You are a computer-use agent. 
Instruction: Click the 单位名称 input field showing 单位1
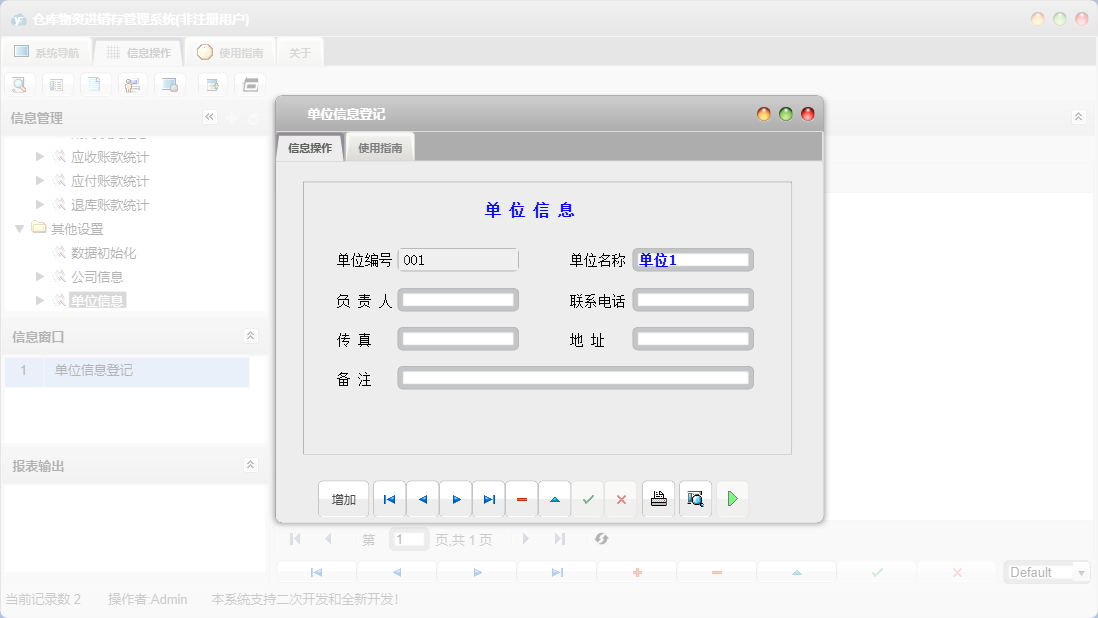point(693,259)
